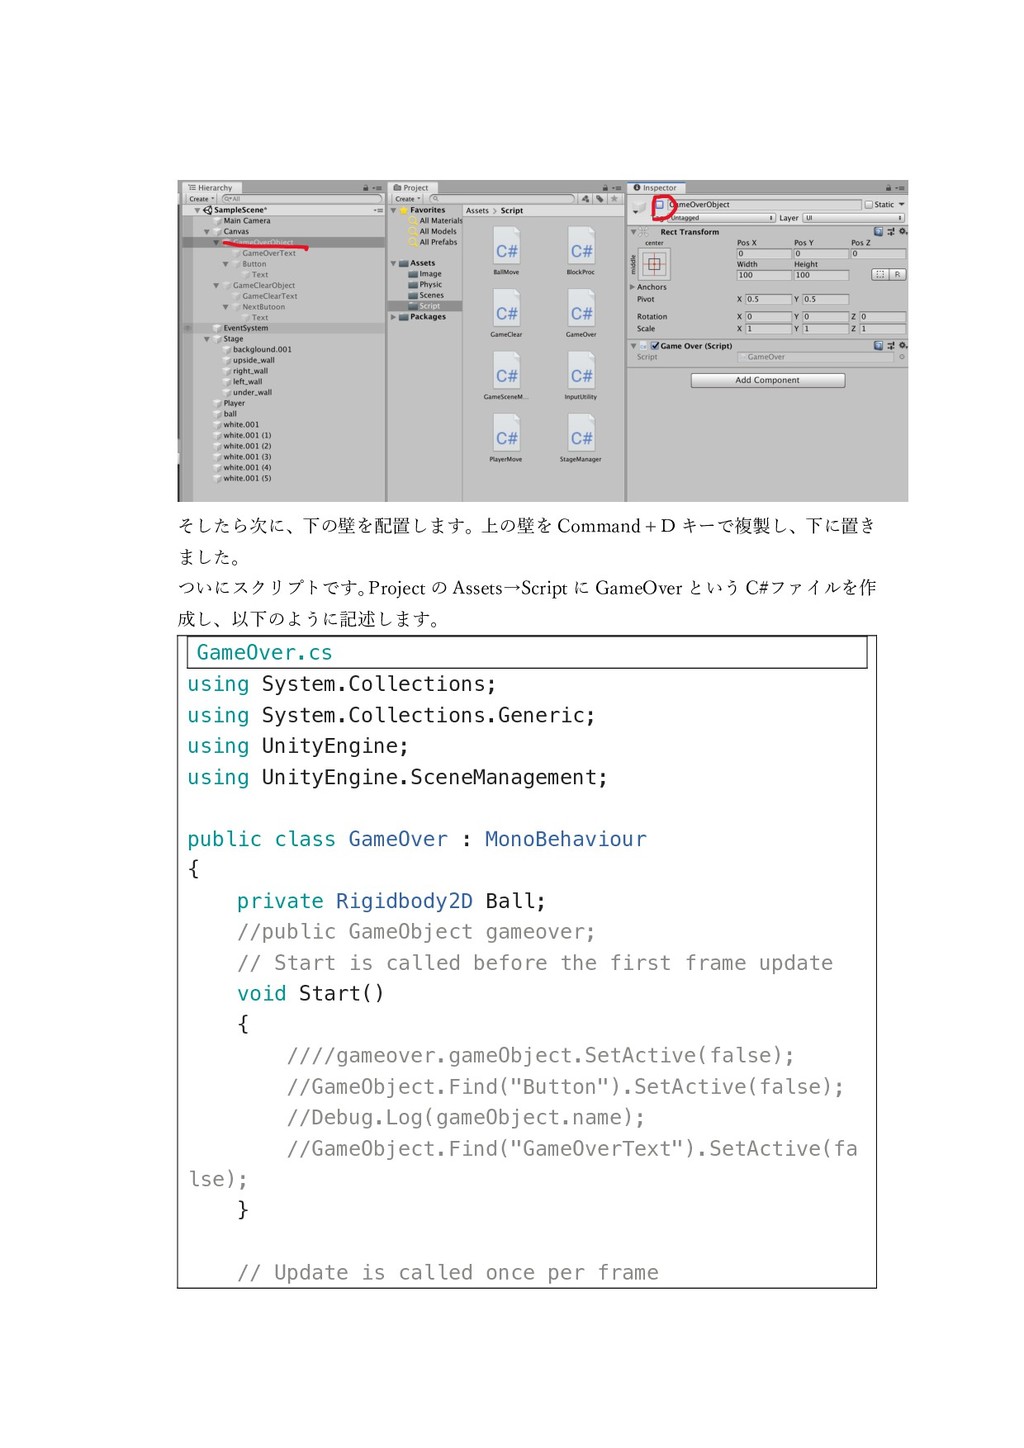Open Game Over script preset settings icon
Screen dimensions: 1024x1448
click(x=891, y=345)
